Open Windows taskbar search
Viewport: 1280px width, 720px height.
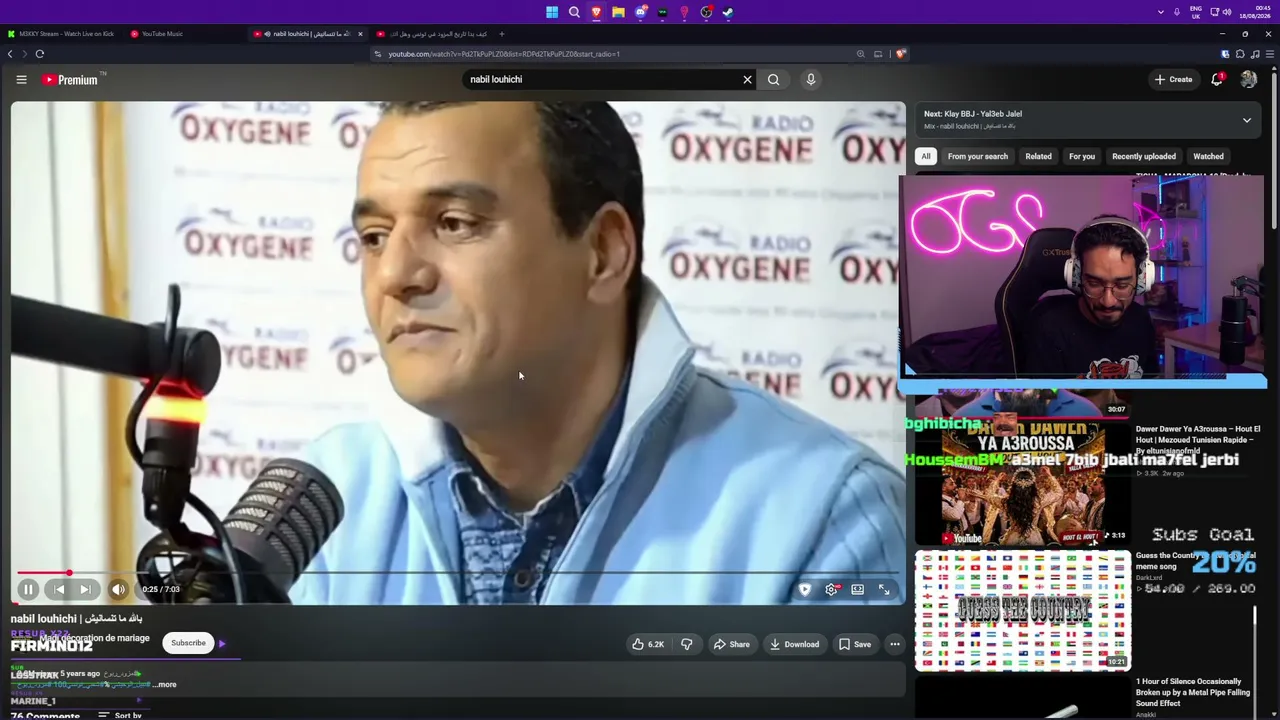[574, 12]
